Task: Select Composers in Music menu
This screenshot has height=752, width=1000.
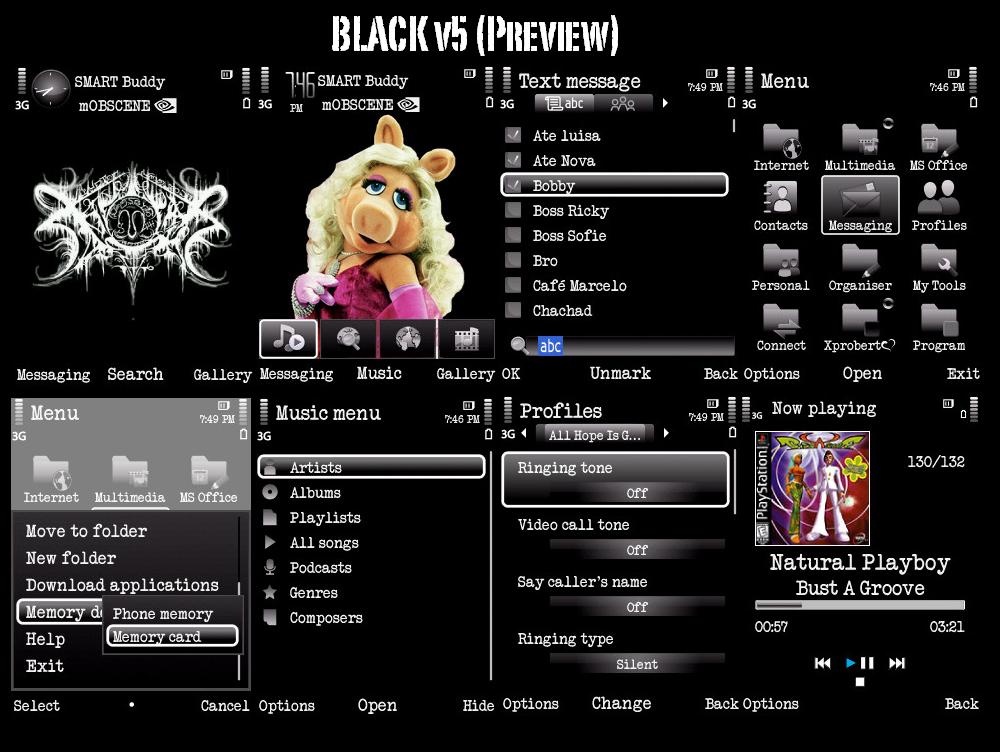Action: point(326,617)
